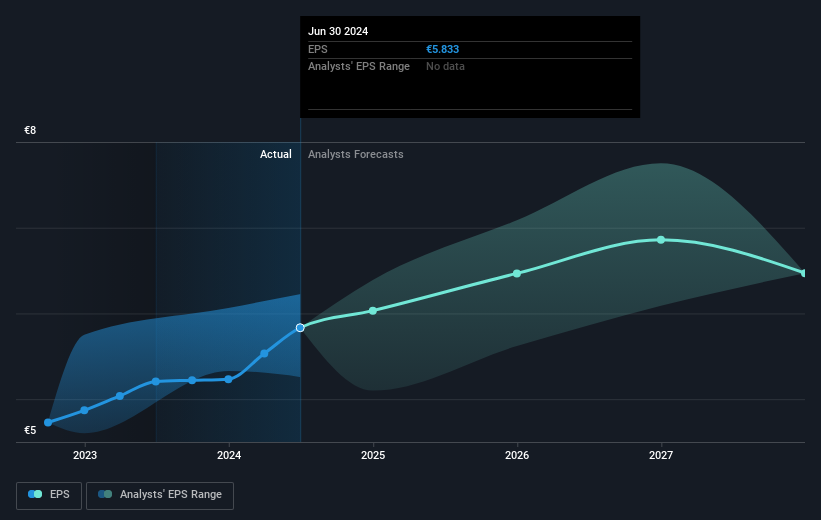Click the 2027 x-axis label

coord(661,455)
